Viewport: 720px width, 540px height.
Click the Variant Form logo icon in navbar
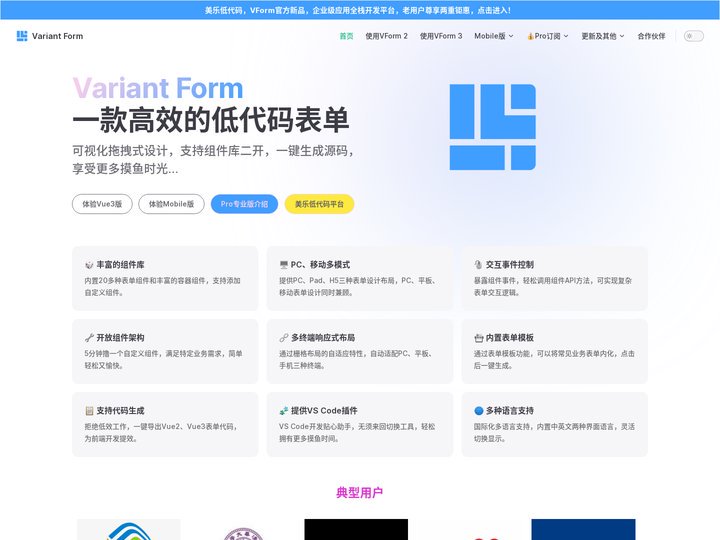pos(22,36)
